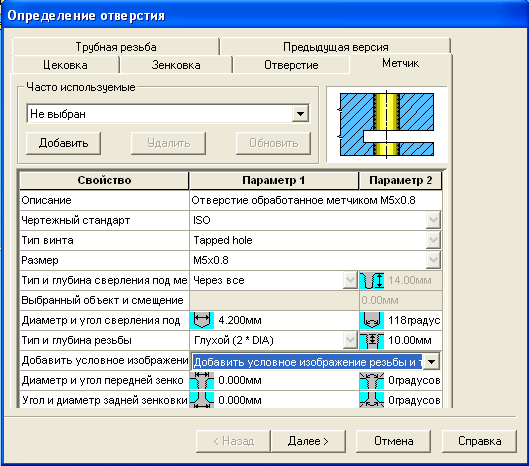
Task: Click the front countersink angle icon
Action: point(372,381)
